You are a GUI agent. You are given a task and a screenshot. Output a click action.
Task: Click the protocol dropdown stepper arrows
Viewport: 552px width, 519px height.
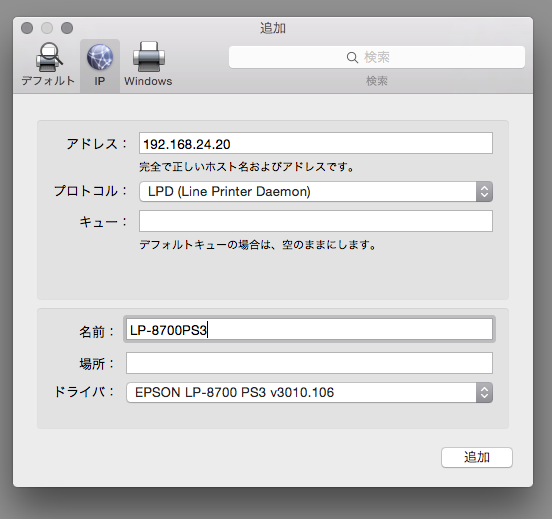[x=484, y=192]
